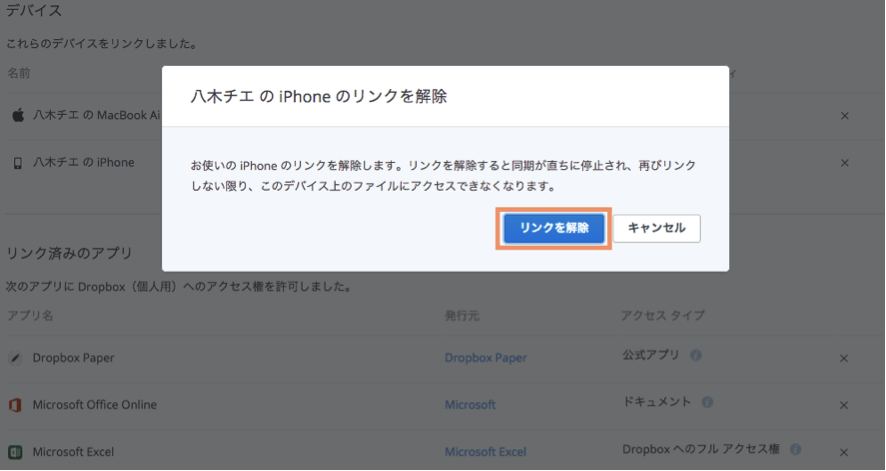Image resolution: width=886 pixels, height=471 pixels.
Task: Unlink MacBook Air using its X button
Action: (845, 116)
